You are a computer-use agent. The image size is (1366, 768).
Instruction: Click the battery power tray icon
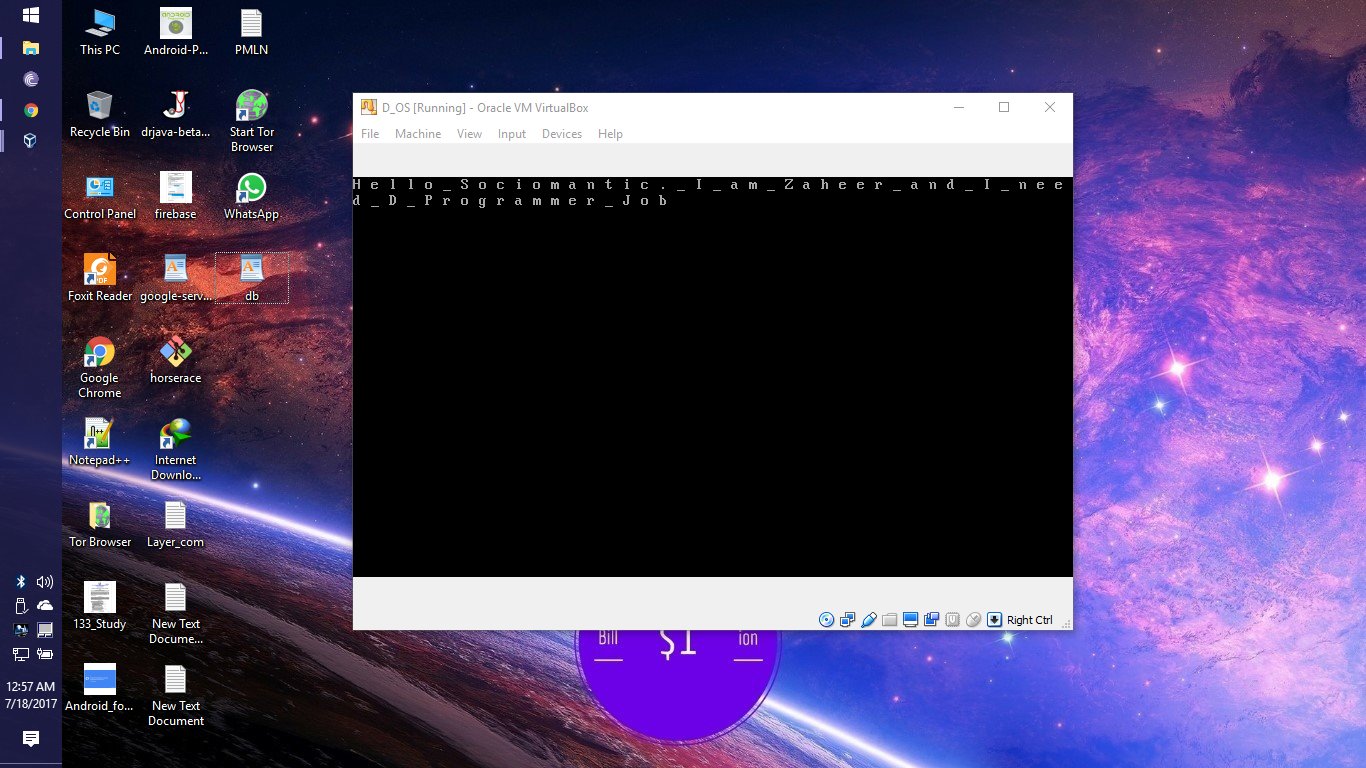tap(45, 654)
